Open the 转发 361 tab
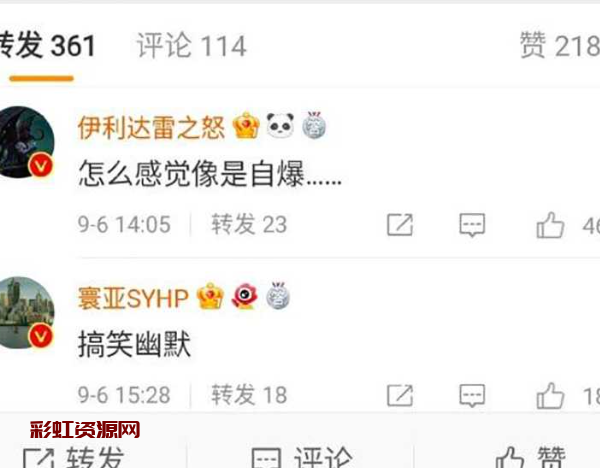 pos(47,46)
